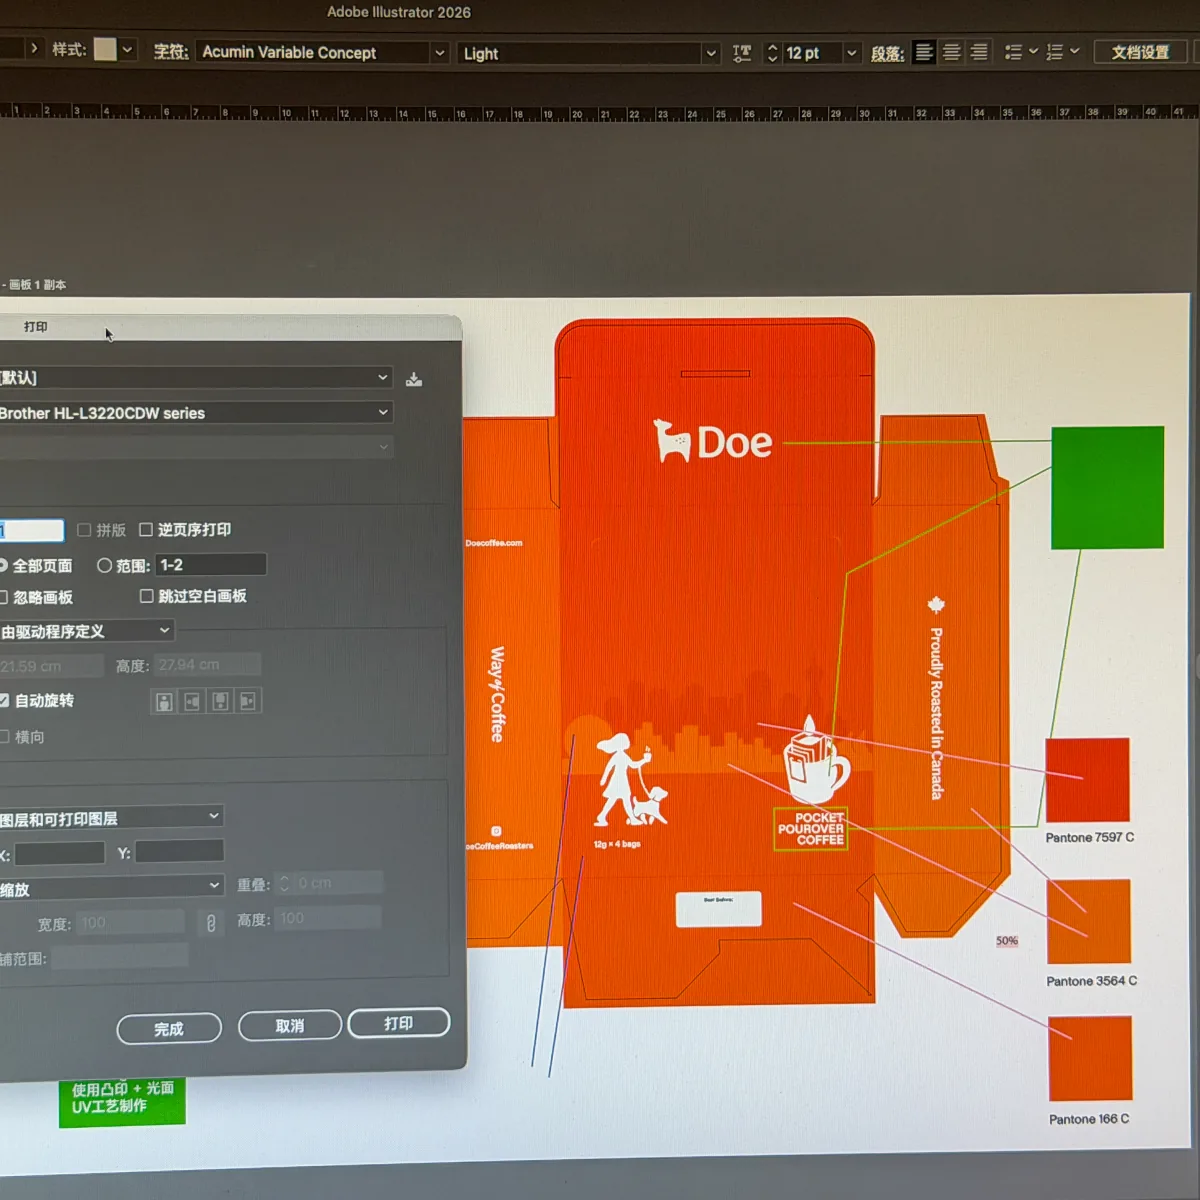Click the font size icon in the toolbar

742,53
